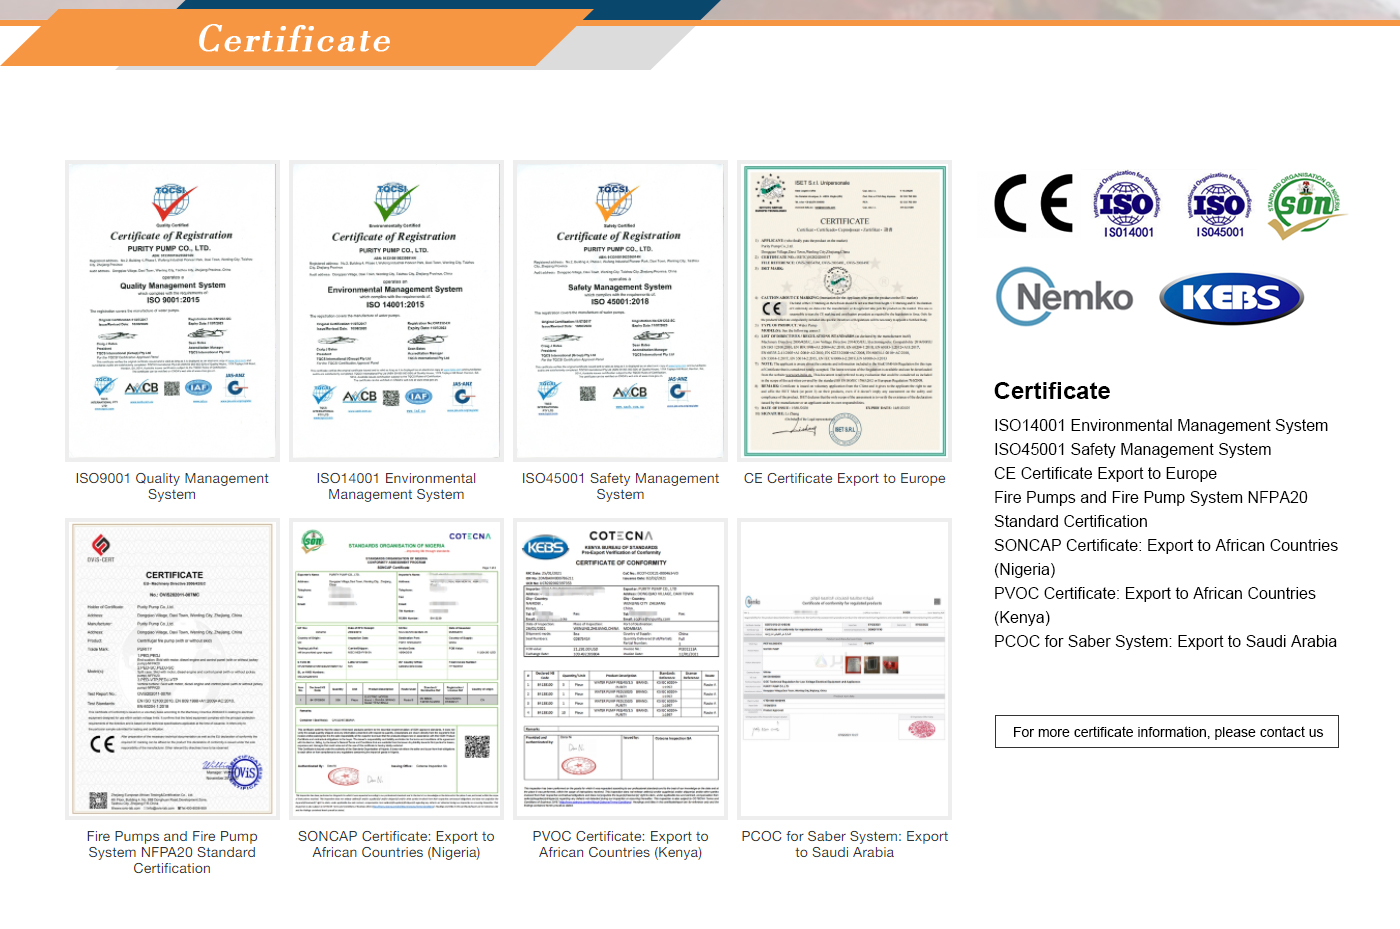
Task: Click 'For more certificate information' contact button
Action: pos(1167,732)
